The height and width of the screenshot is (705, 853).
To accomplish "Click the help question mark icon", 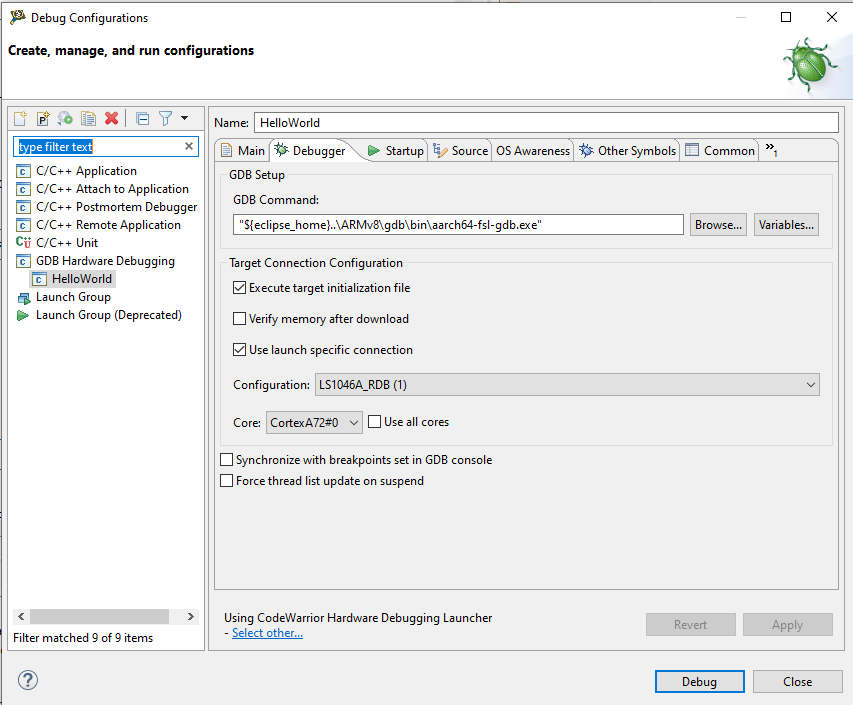I will click(28, 681).
